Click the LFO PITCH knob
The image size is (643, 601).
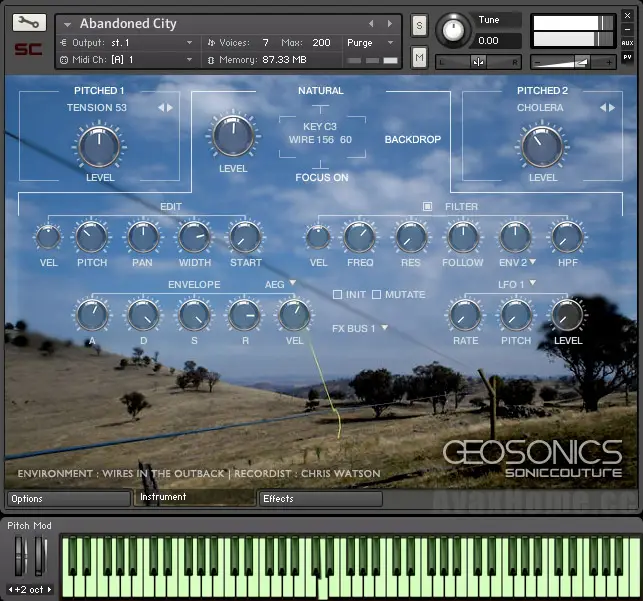click(x=516, y=315)
